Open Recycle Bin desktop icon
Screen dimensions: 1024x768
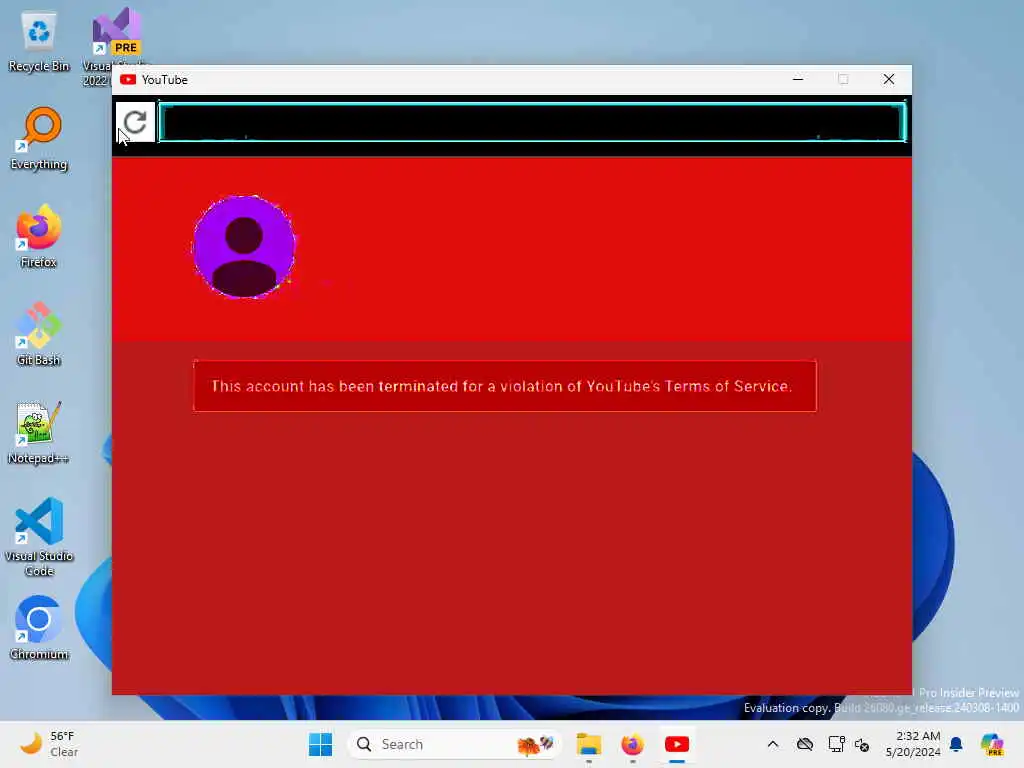coord(39,42)
